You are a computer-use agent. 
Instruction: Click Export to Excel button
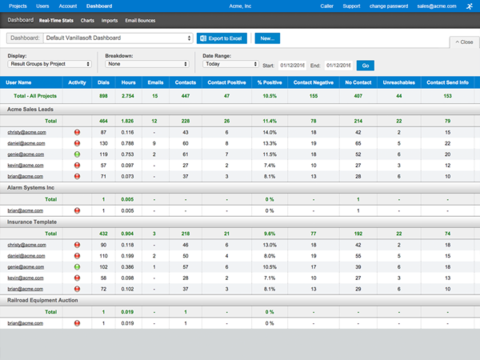pos(222,38)
